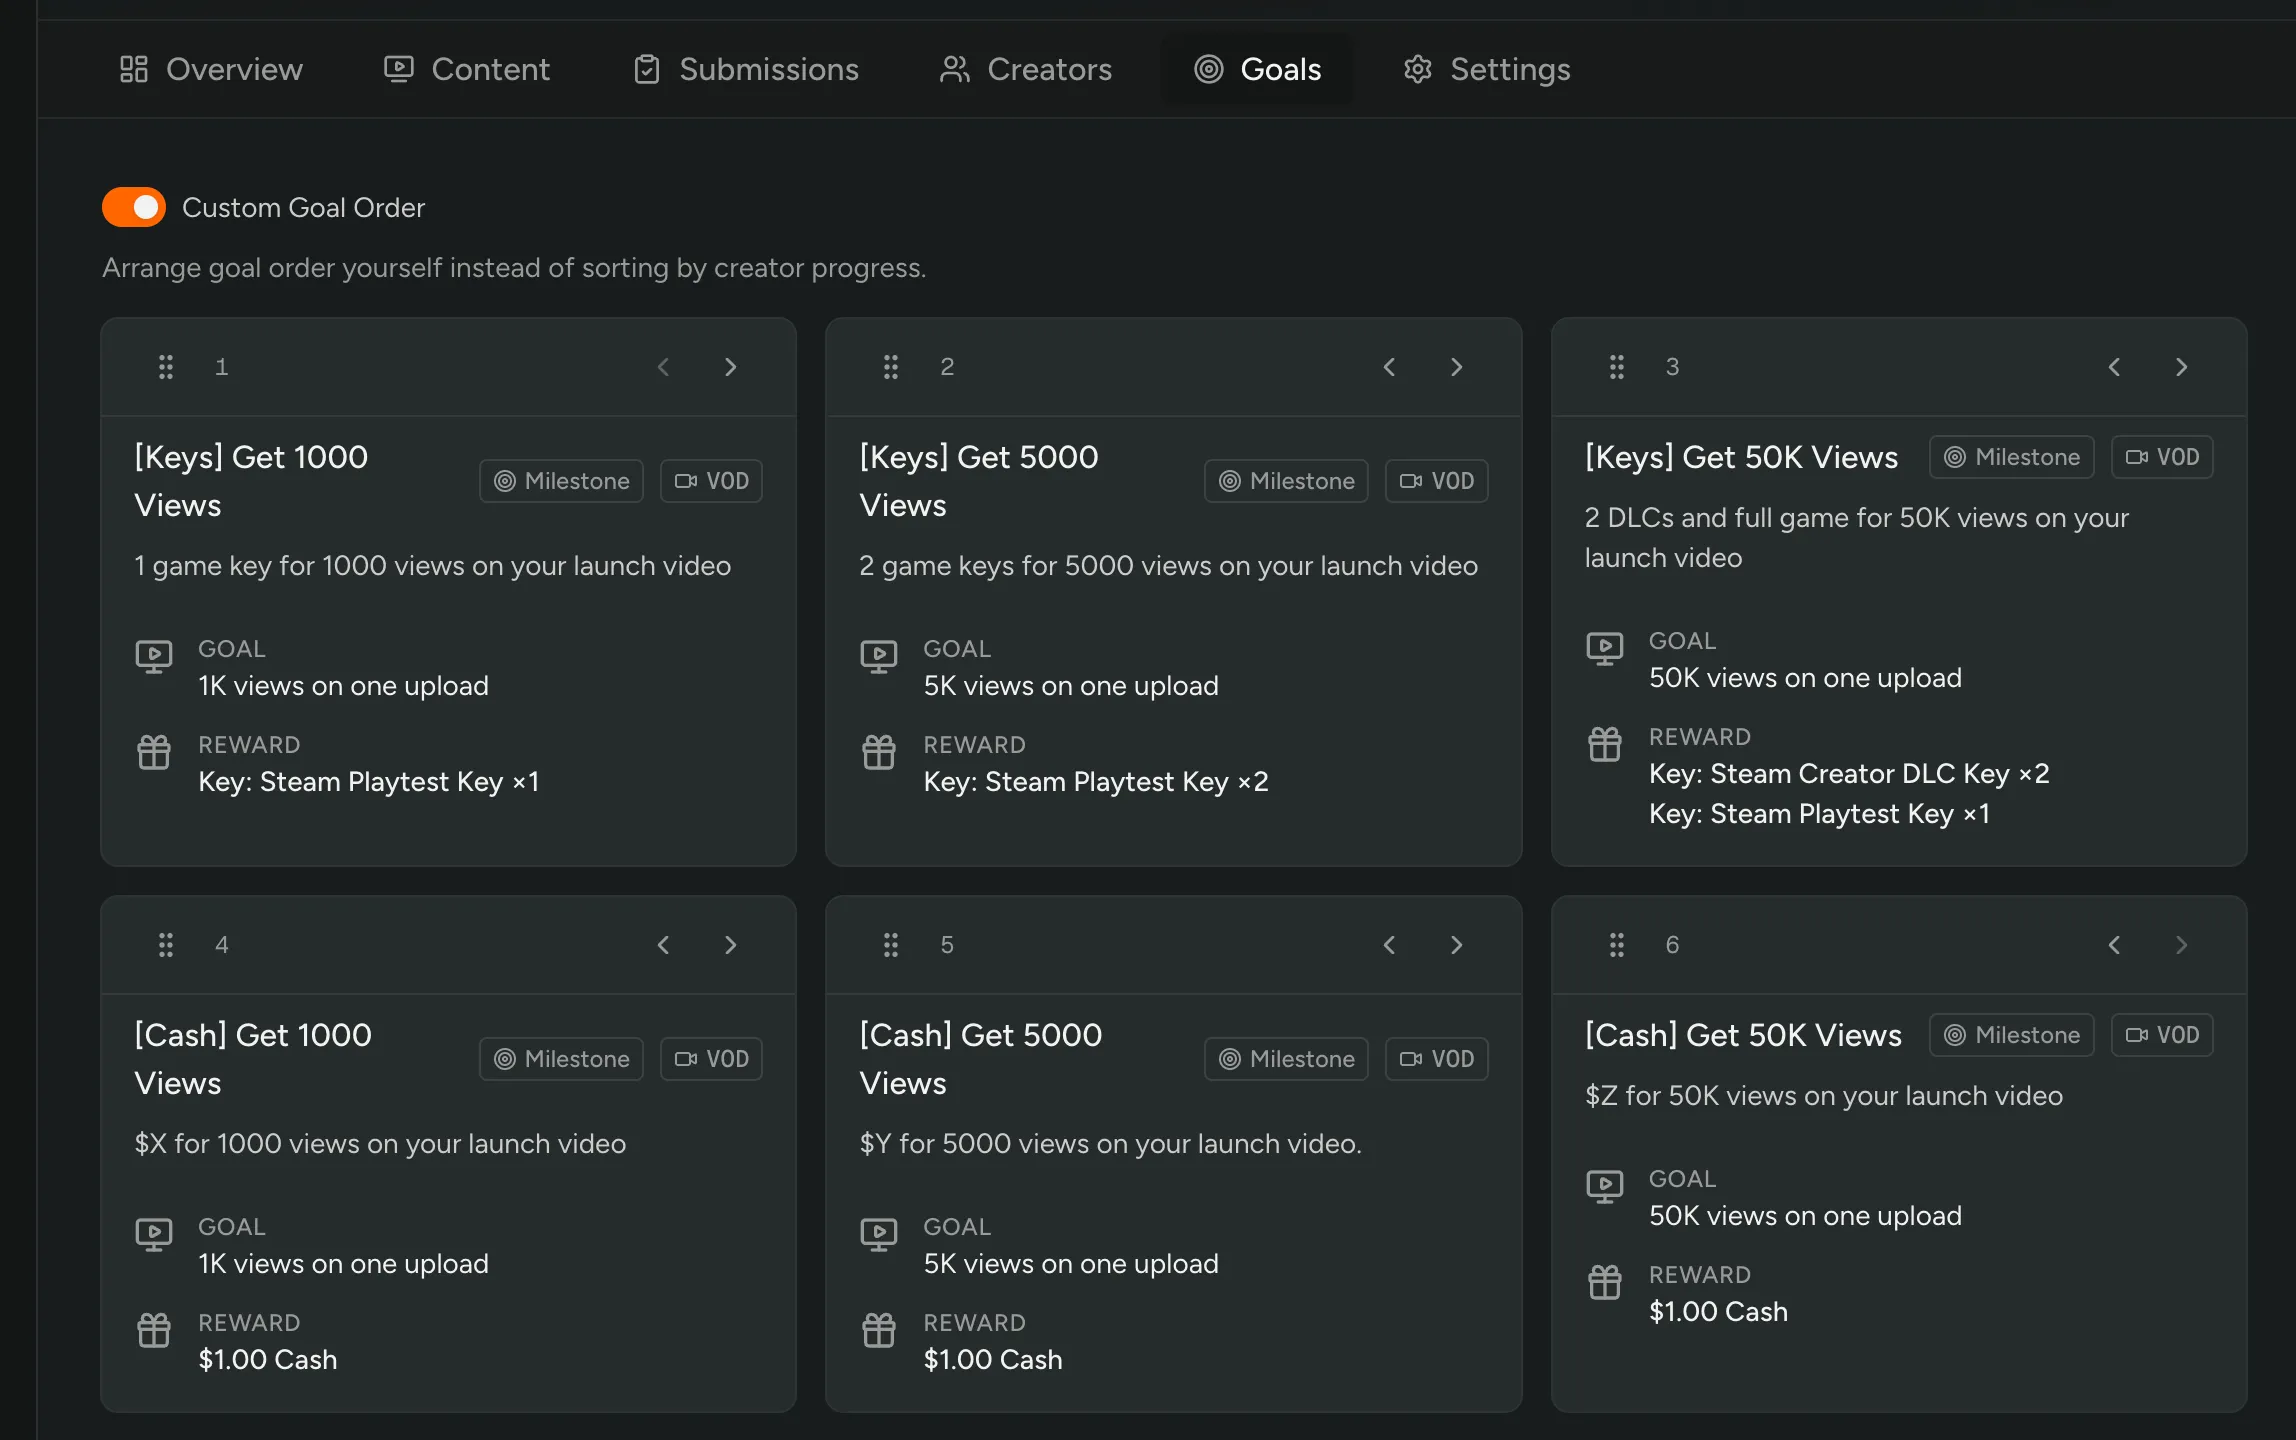2296x1440 pixels.
Task: Click the Milestone badge on [Cash] Get 1000 Views
Action: tap(561, 1059)
